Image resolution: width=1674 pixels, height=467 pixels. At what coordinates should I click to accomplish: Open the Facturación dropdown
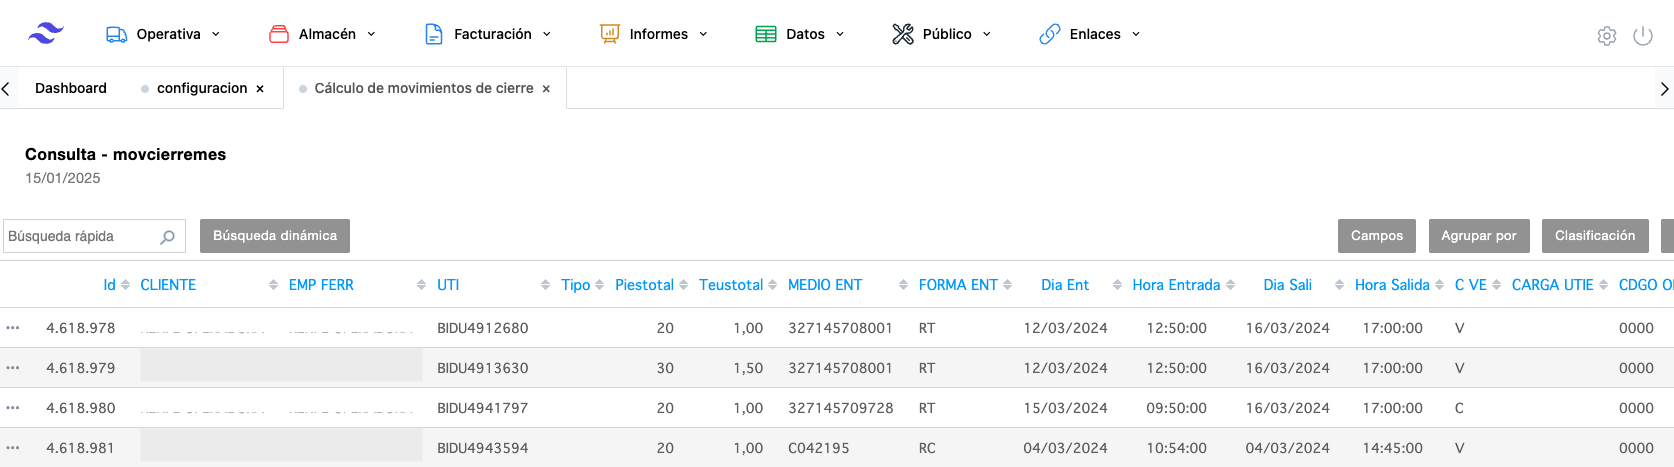tap(488, 34)
